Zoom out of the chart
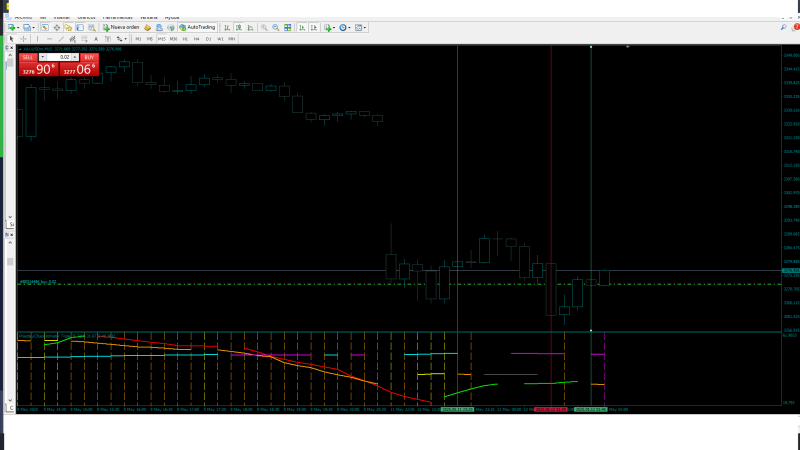Viewport: 800px width, 450px height. [276, 28]
